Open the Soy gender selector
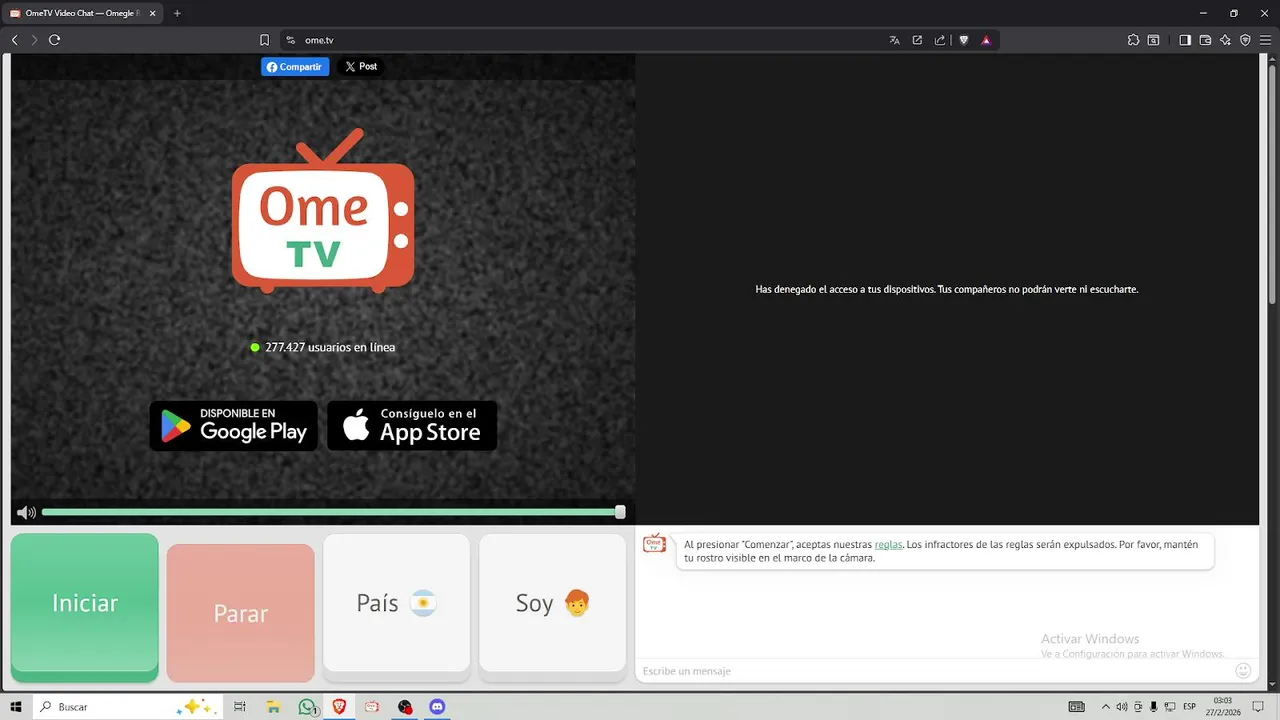1280x720 pixels. point(552,603)
